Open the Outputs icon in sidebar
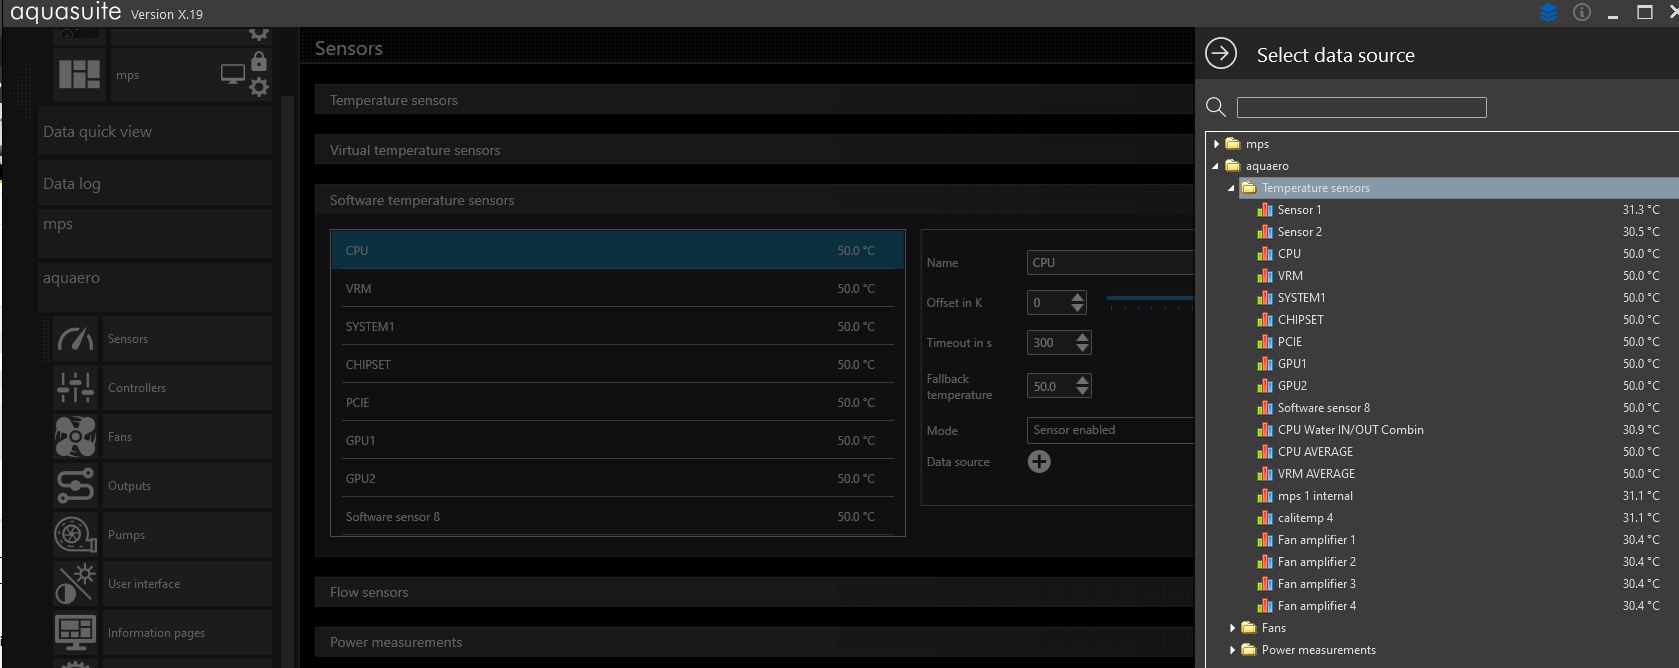 coord(76,486)
